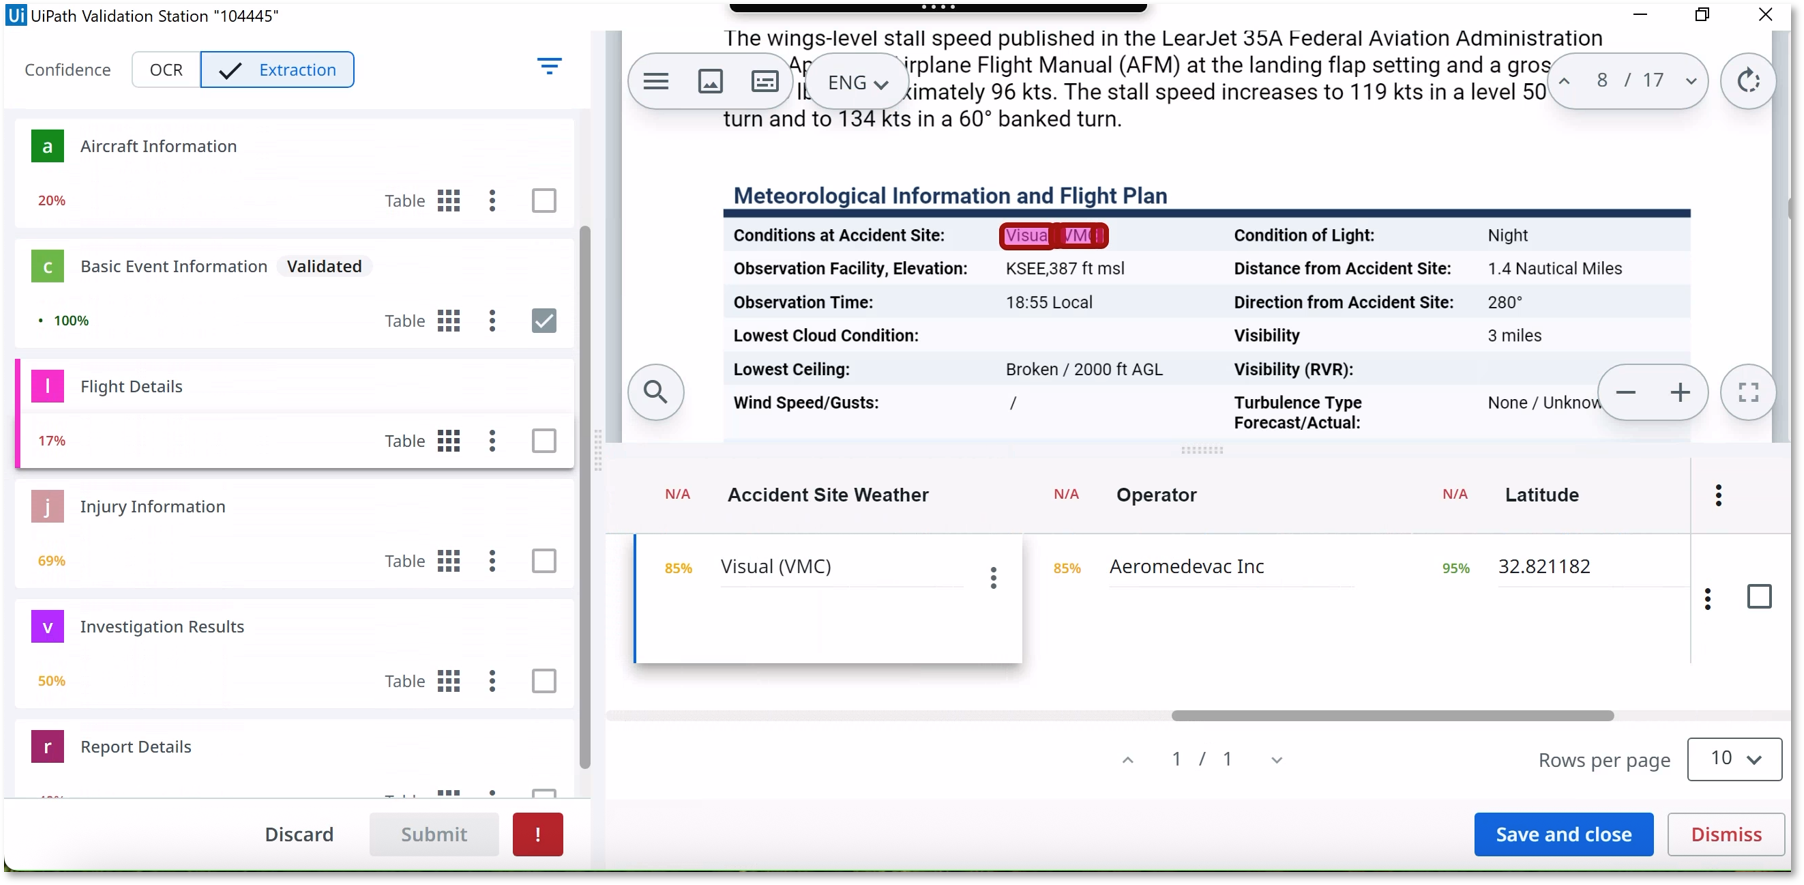
Task: Select the Extraction confidence tab
Action: tap(278, 70)
